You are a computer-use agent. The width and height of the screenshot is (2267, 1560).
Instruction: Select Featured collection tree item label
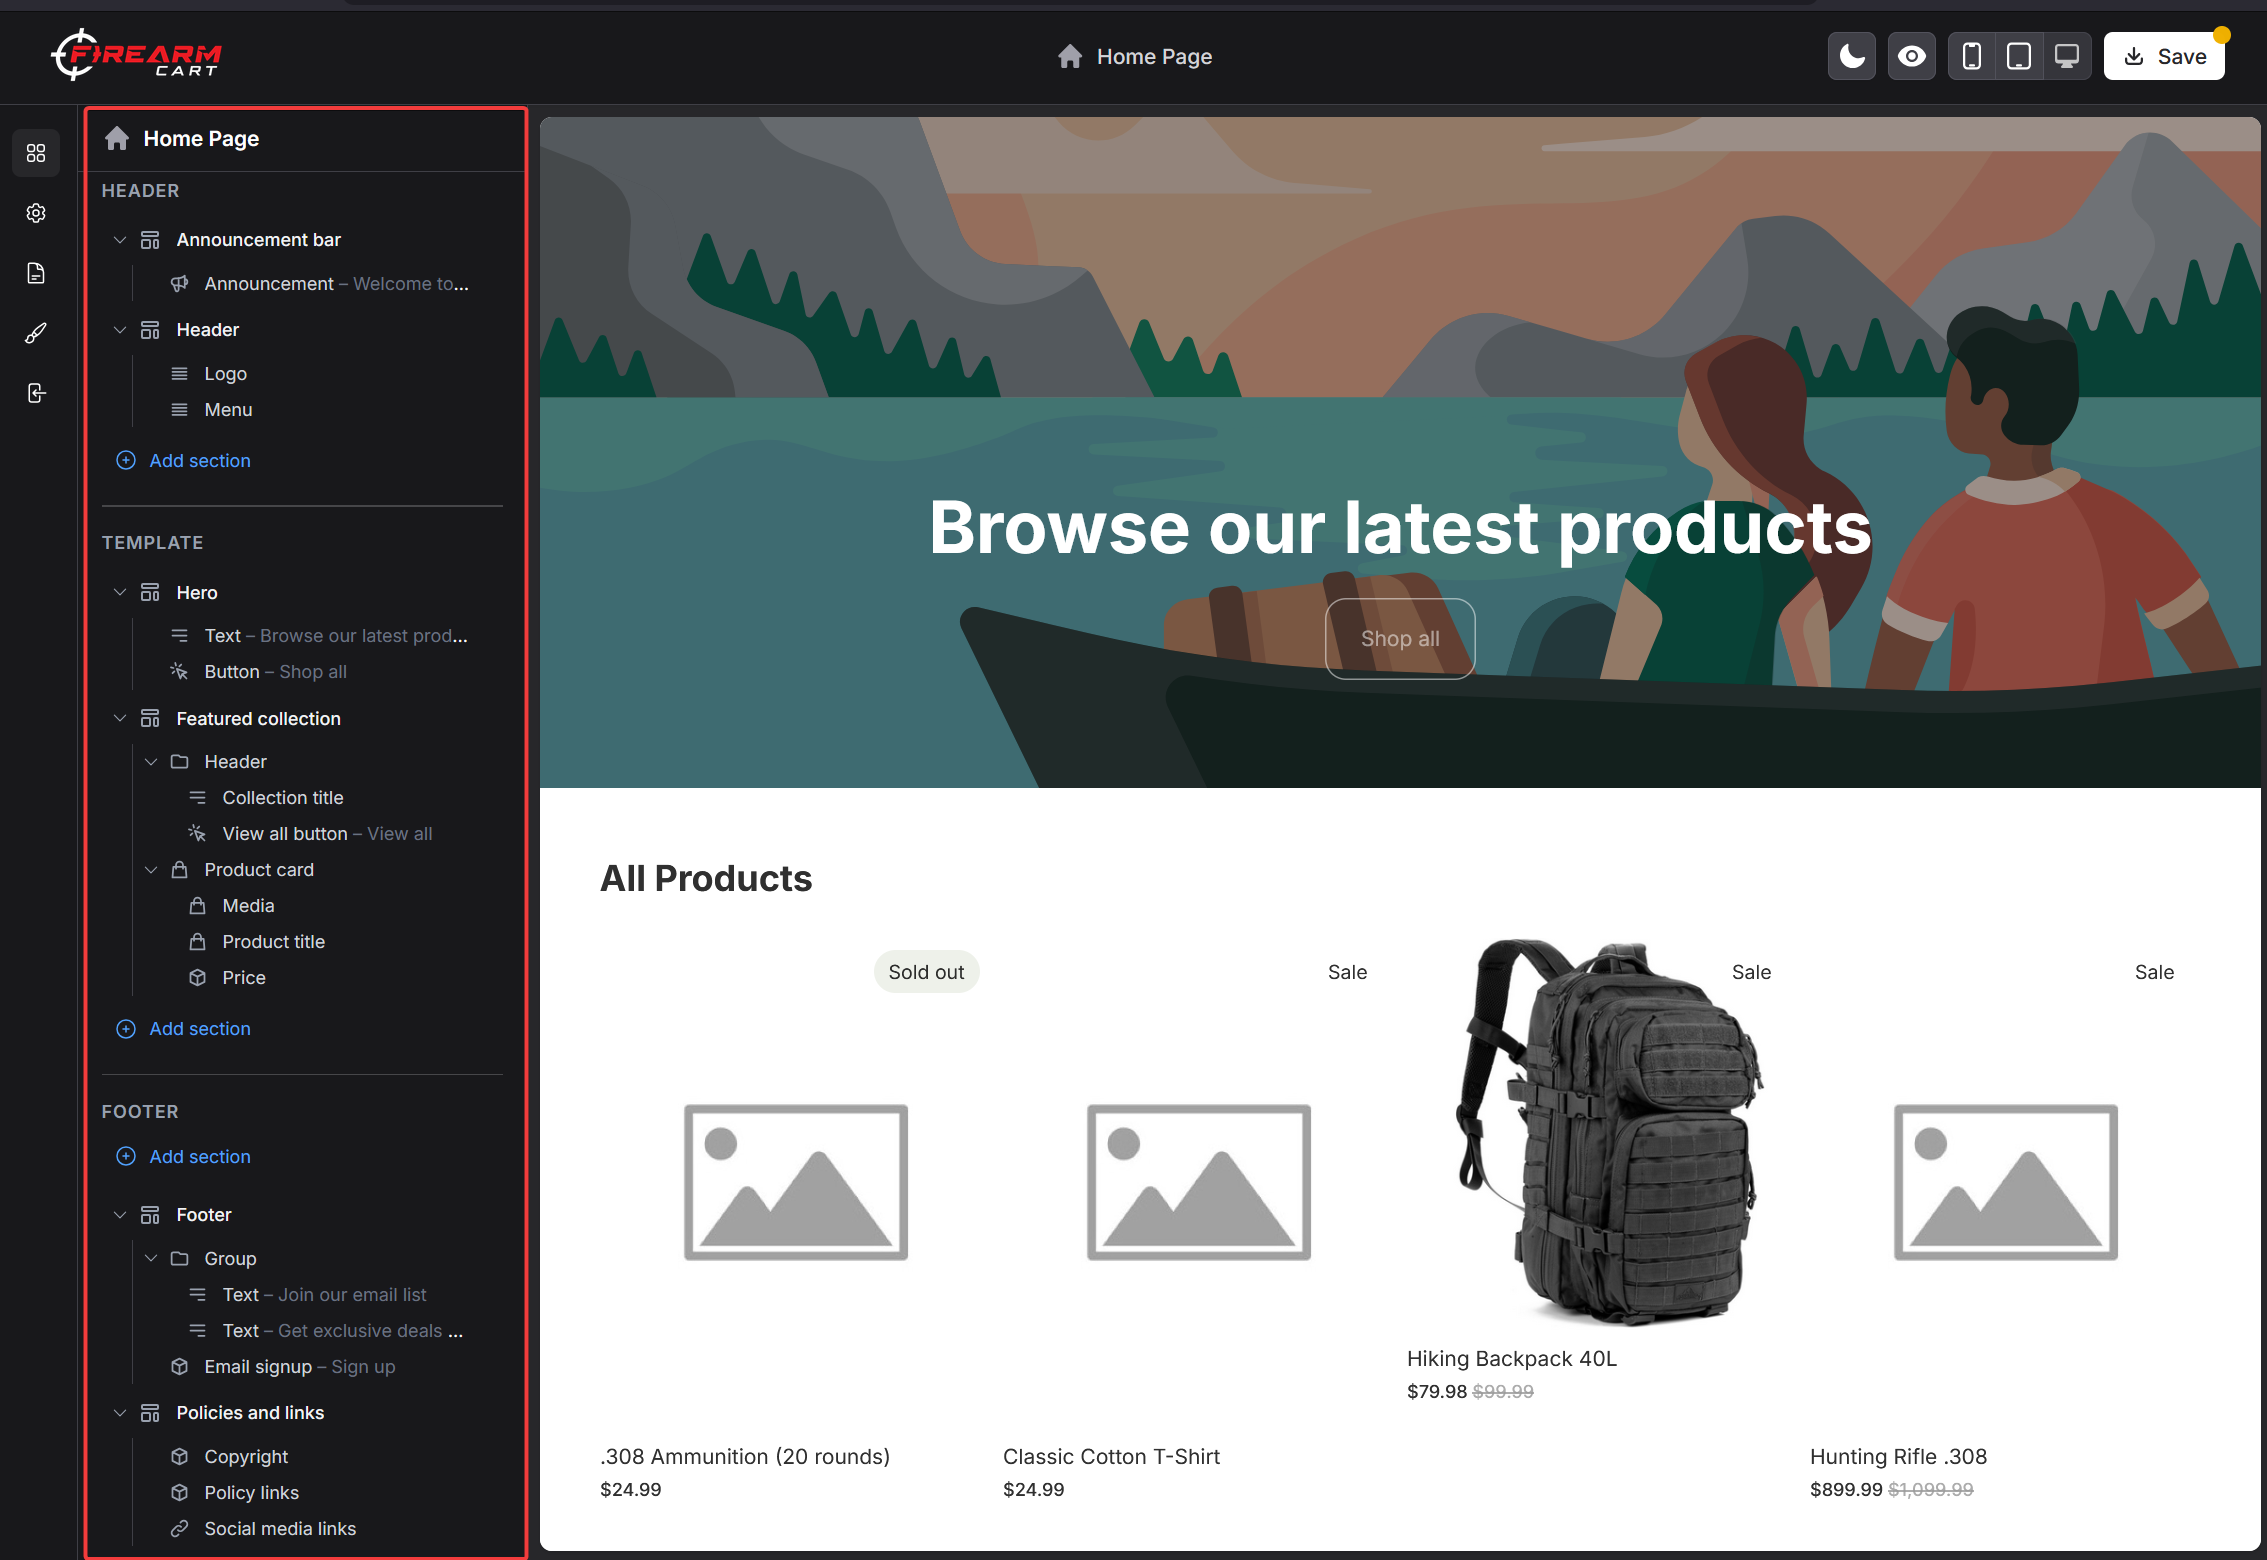259,719
